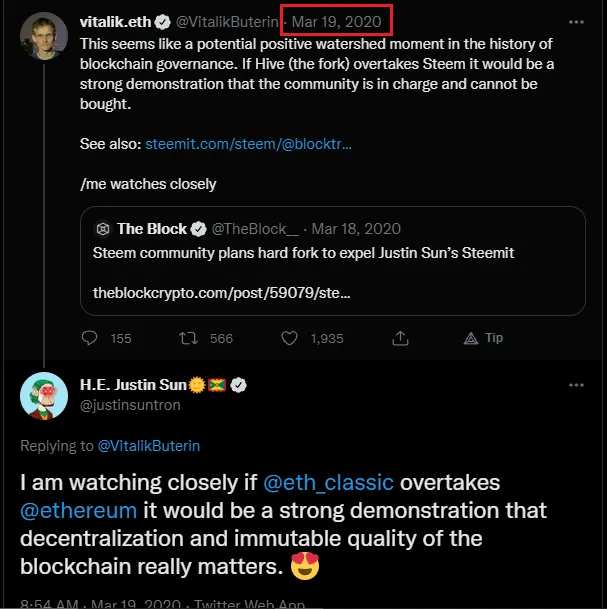Open the theblockcrypto.com article link

[221, 294]
